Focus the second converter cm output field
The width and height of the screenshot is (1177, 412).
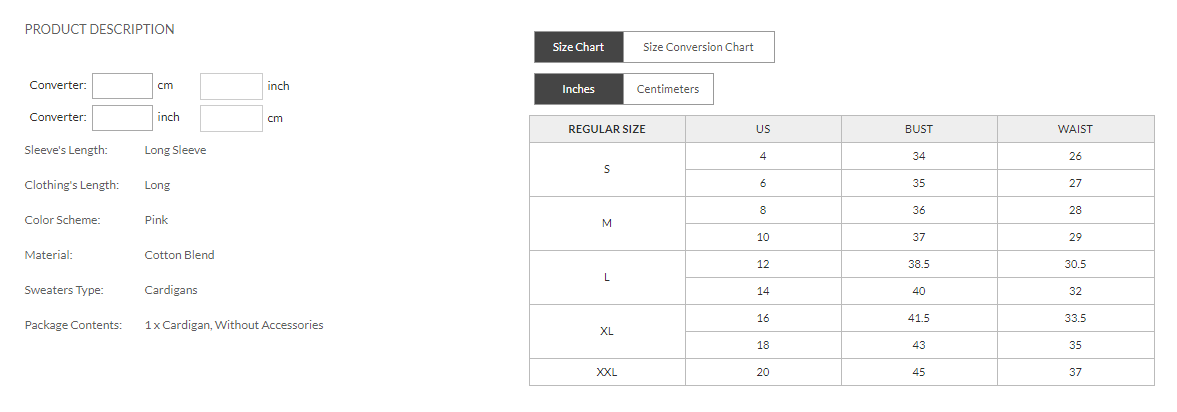231,118
